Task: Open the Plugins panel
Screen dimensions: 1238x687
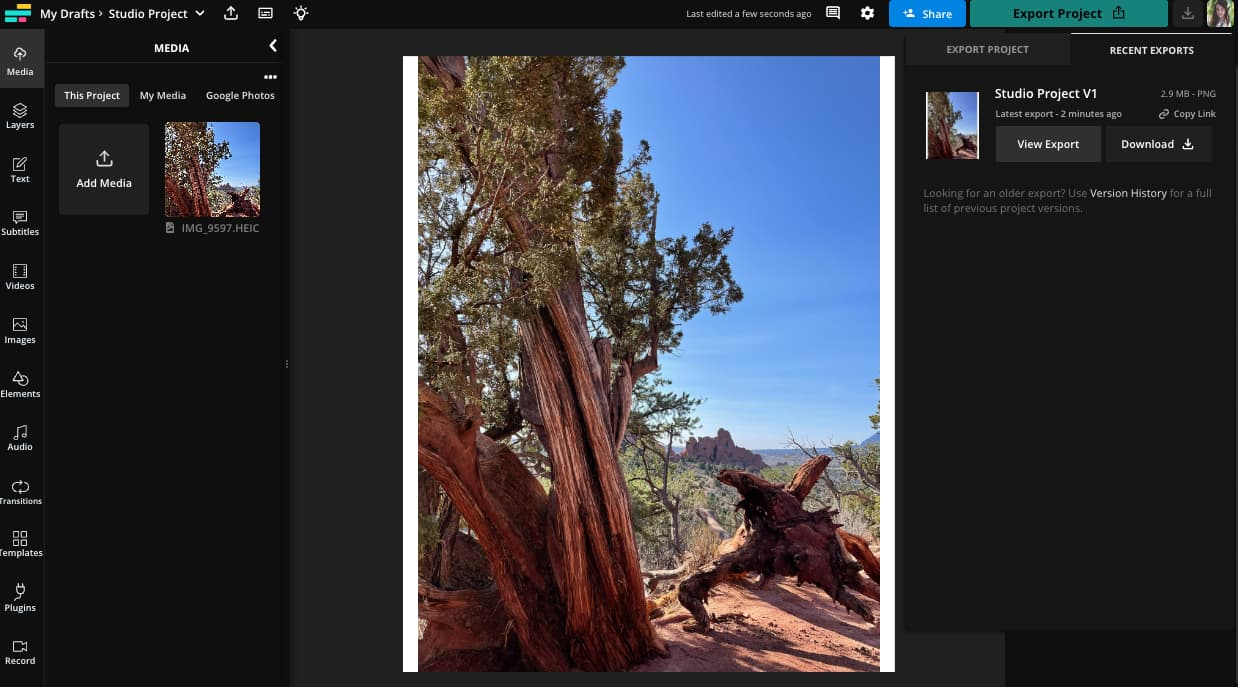Action: tap(20, 598)
